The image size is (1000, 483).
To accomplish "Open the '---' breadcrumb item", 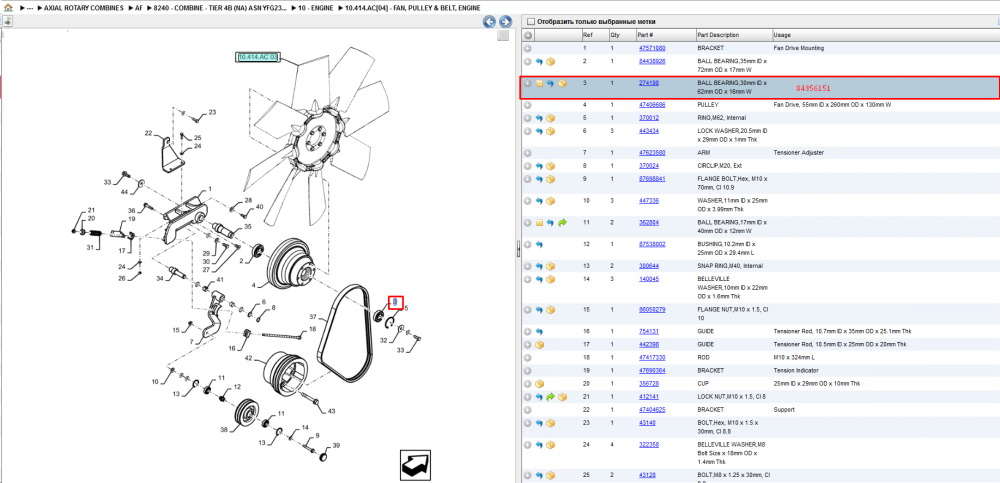I will click(x=29, y=8).
